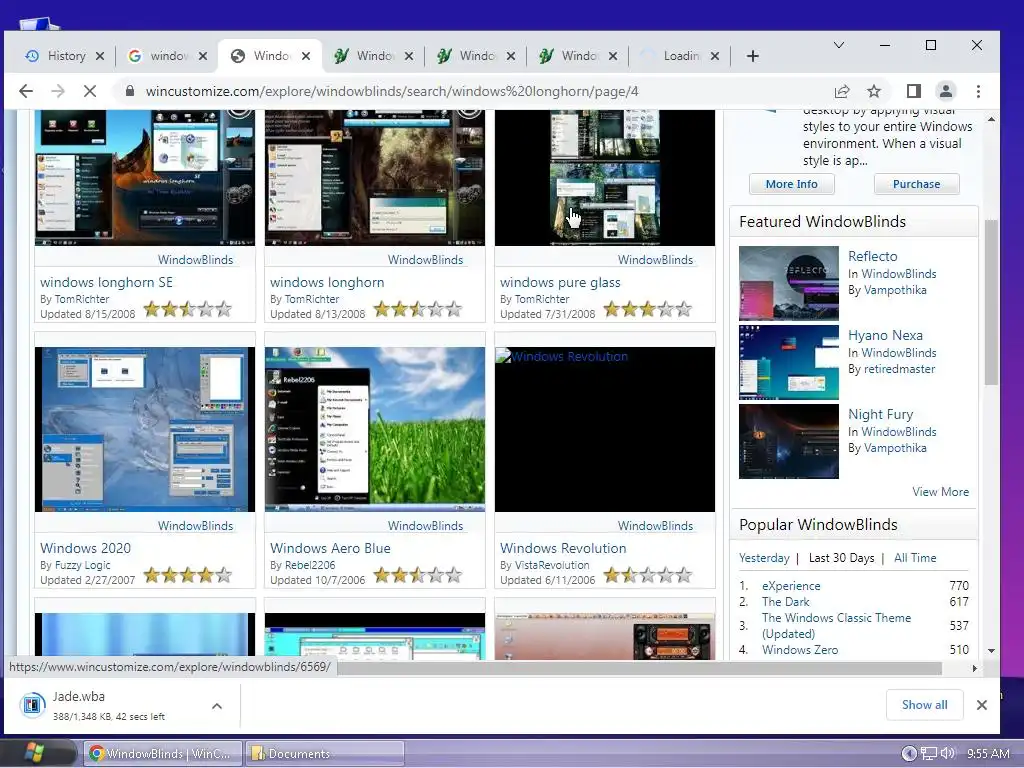Click WindowBlinds category under windows longhorn SE
The height and width of the screenshot is (768, 1024).
pyautogui.click(x=195, y=259)
